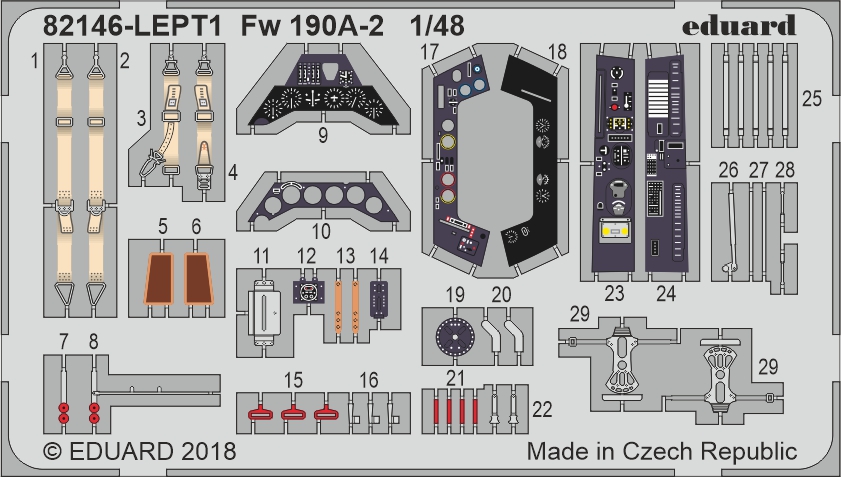Viewport: 841px width, 477px height.
Task: Click the short belt above number 4
Action: coord(204,121)
